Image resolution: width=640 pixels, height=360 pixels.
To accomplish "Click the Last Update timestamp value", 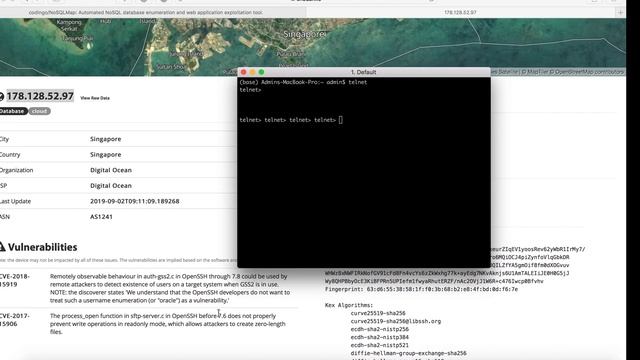I will pos(135,201).
